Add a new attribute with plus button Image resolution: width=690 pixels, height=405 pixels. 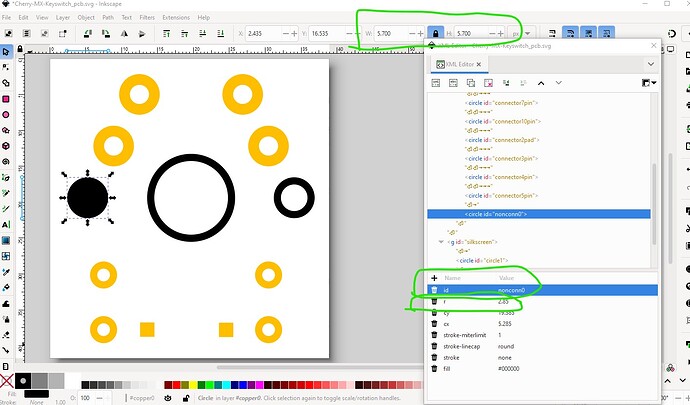(434, 278)
